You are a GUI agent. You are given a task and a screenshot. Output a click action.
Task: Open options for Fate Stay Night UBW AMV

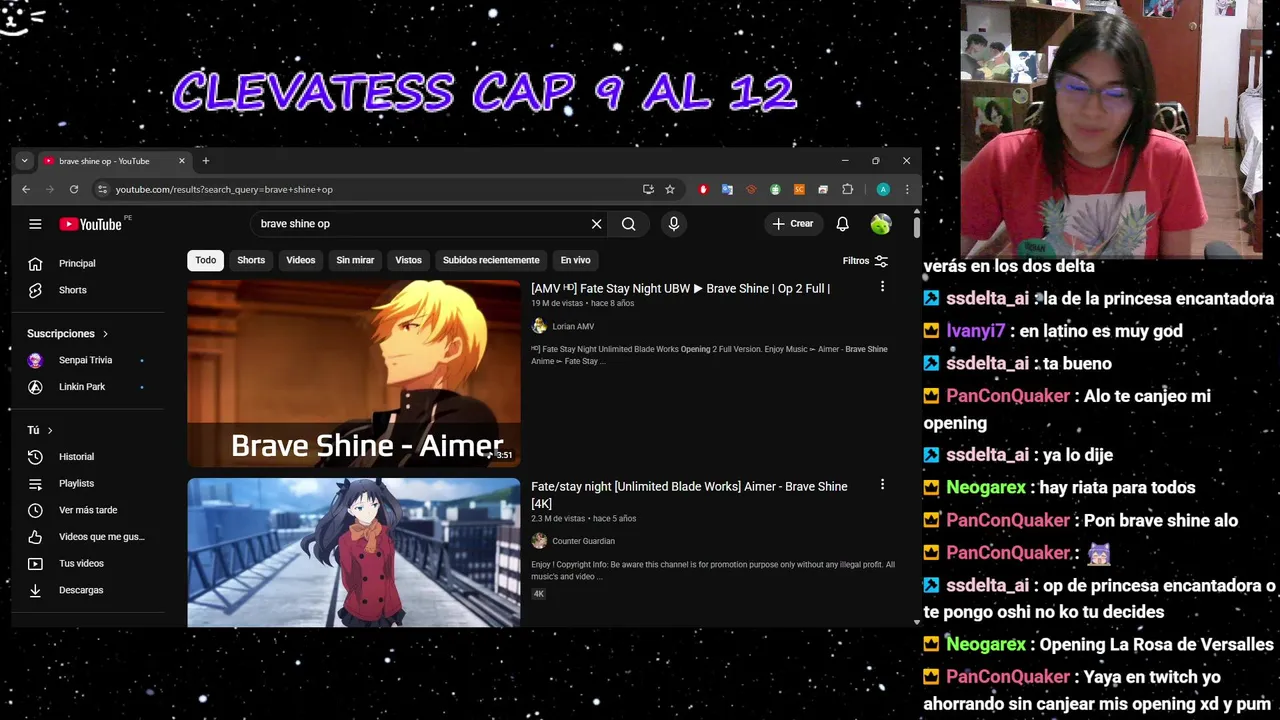882,287
